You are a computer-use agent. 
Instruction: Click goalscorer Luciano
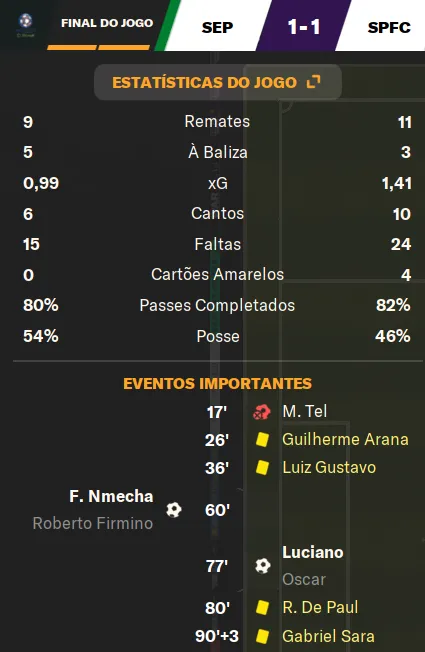click(313, 552)
